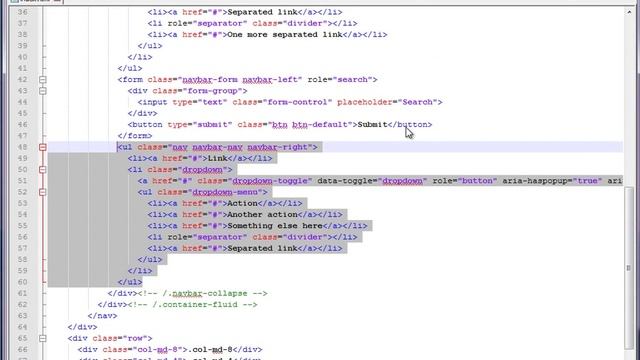The image size is (640, 360).
Task: Click the 'dropdown-toggle' class value
Action: 270,181
